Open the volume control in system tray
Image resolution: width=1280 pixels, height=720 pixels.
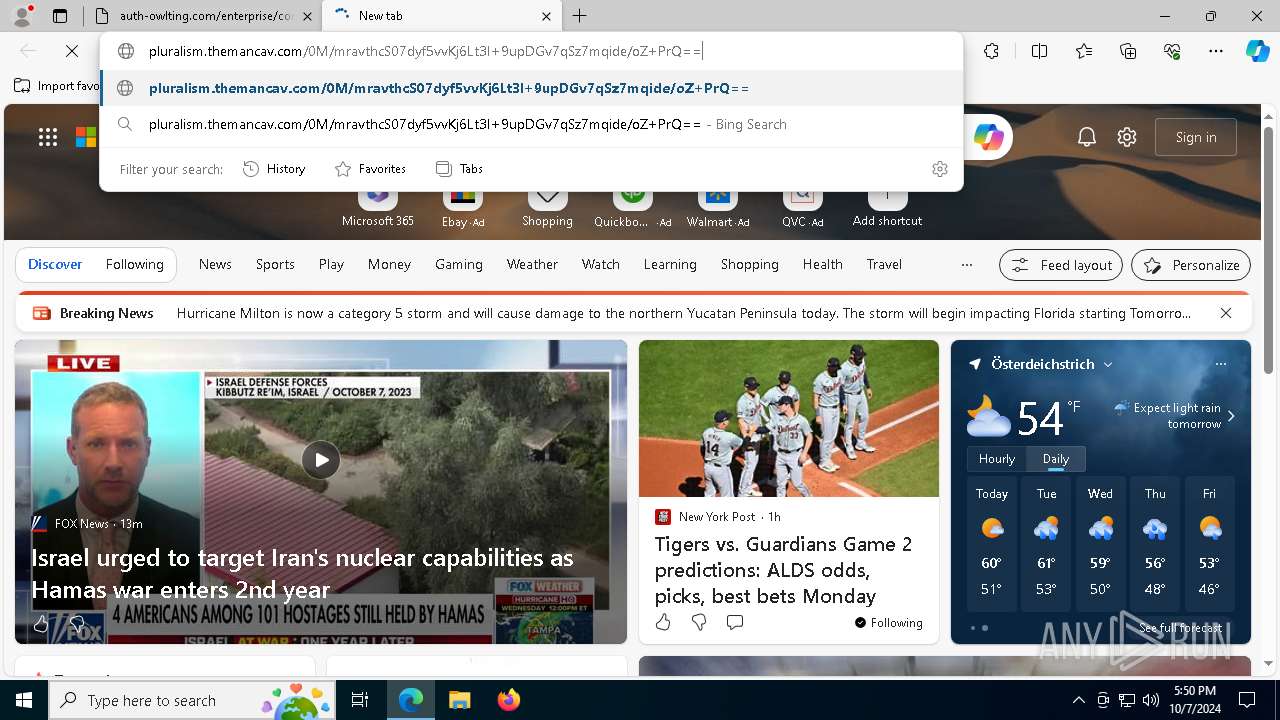point(1151,700)
